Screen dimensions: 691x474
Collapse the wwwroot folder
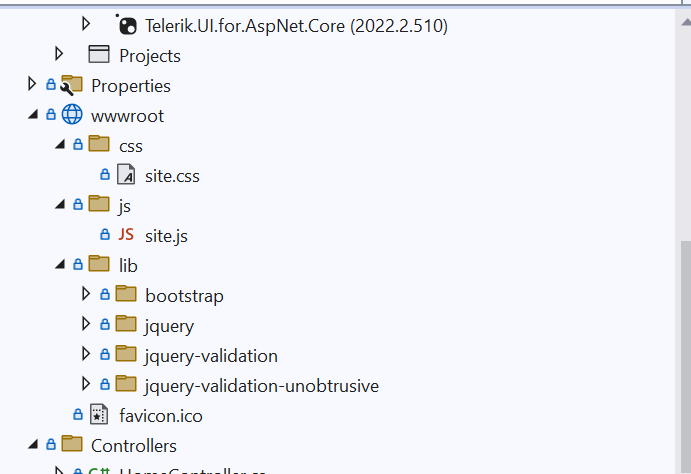pos(33,115)
